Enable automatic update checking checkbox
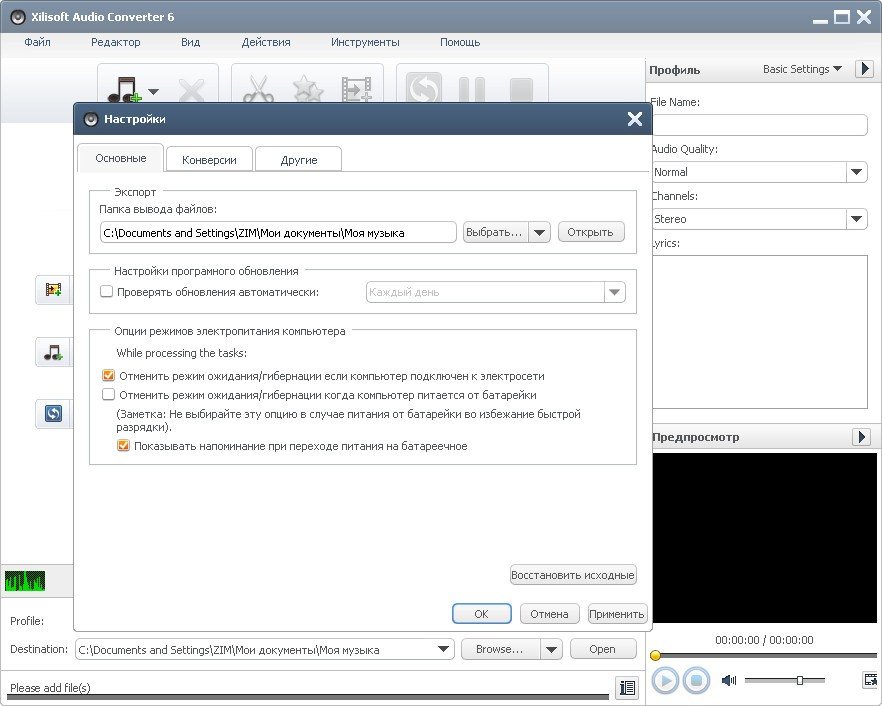The width and height of the screenshot is (882, 706). pyautogui.click(x=107, y=292)
